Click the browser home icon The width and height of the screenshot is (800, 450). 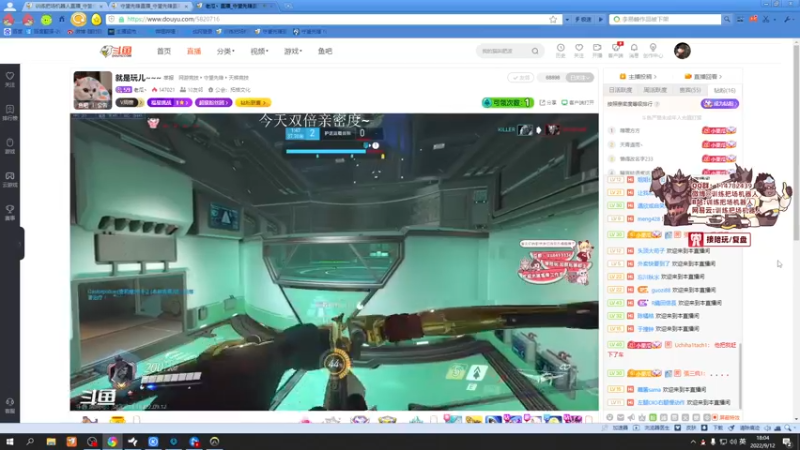pos(62,19)
